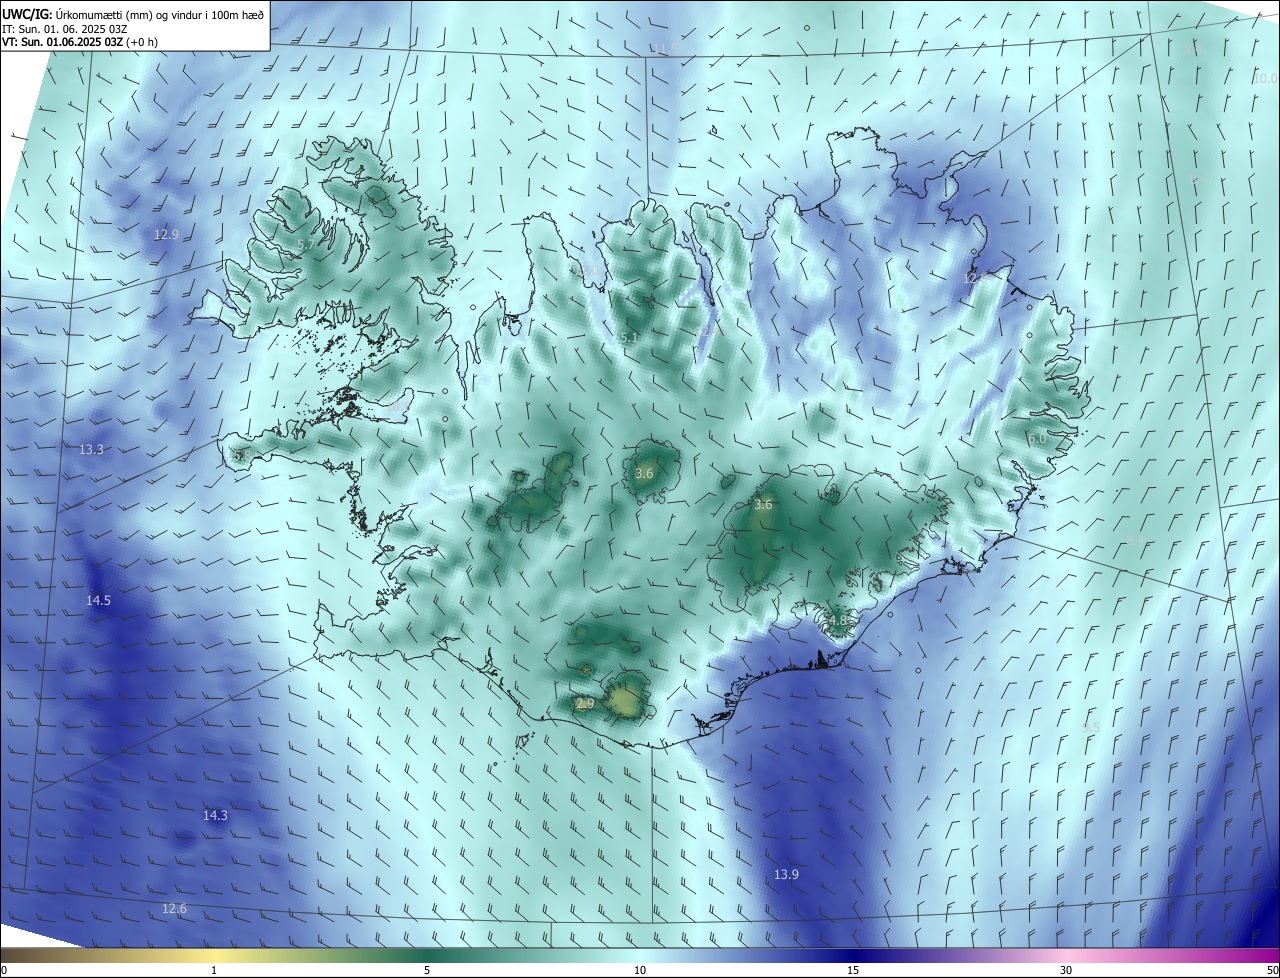Click the 3.6 value on the small round glacier
The width and height of the screenshot is (1280, 978).
coord(644,474)
